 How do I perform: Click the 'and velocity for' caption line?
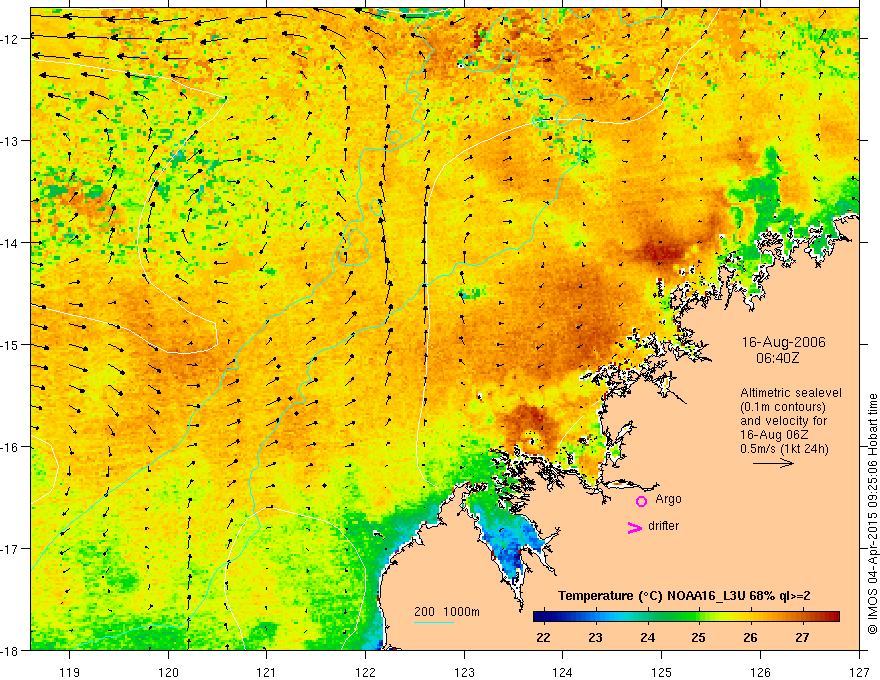783,421
